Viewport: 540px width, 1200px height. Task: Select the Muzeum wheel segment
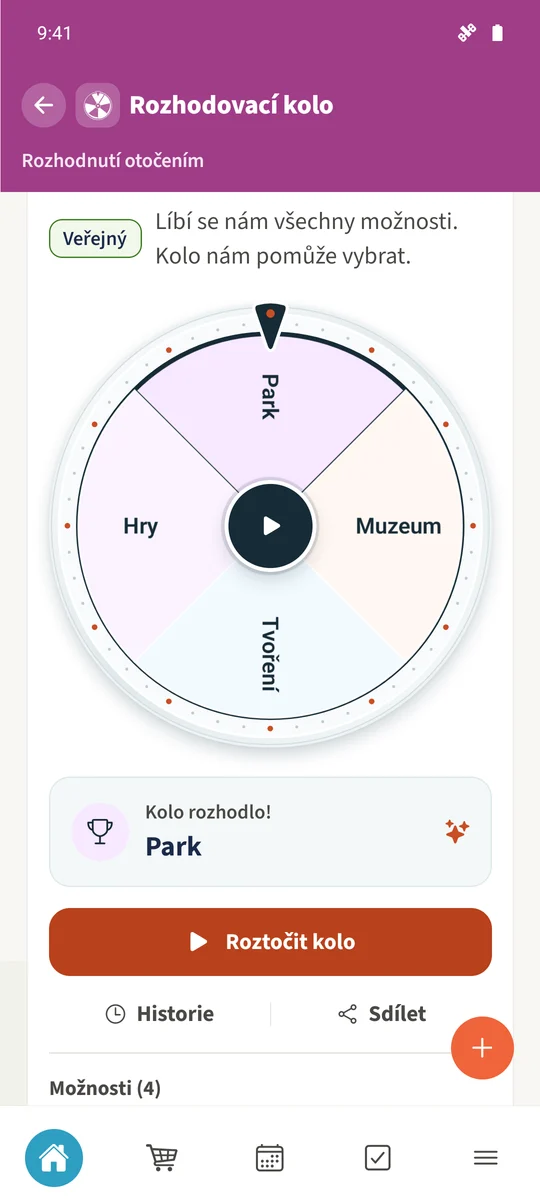(x=398, y=526)
